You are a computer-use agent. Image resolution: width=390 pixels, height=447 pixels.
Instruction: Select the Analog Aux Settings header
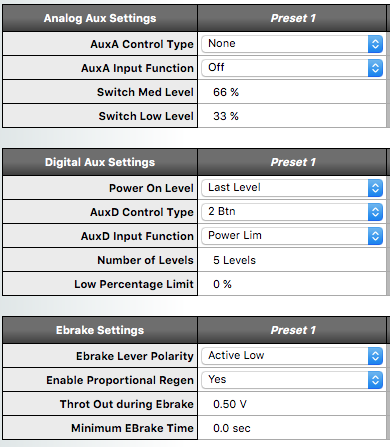click(x=100, y=18)
